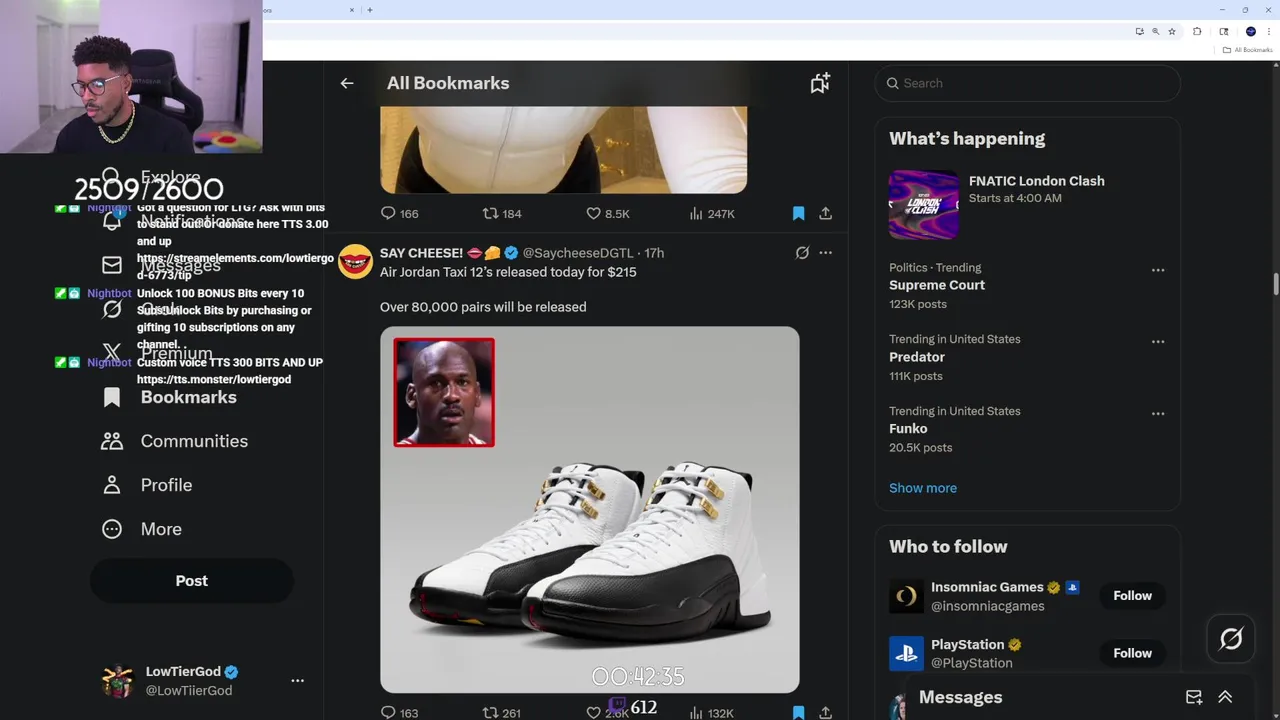1280x720 pixels.
Task: Click Show more under trends
Action: pos(923,488)
